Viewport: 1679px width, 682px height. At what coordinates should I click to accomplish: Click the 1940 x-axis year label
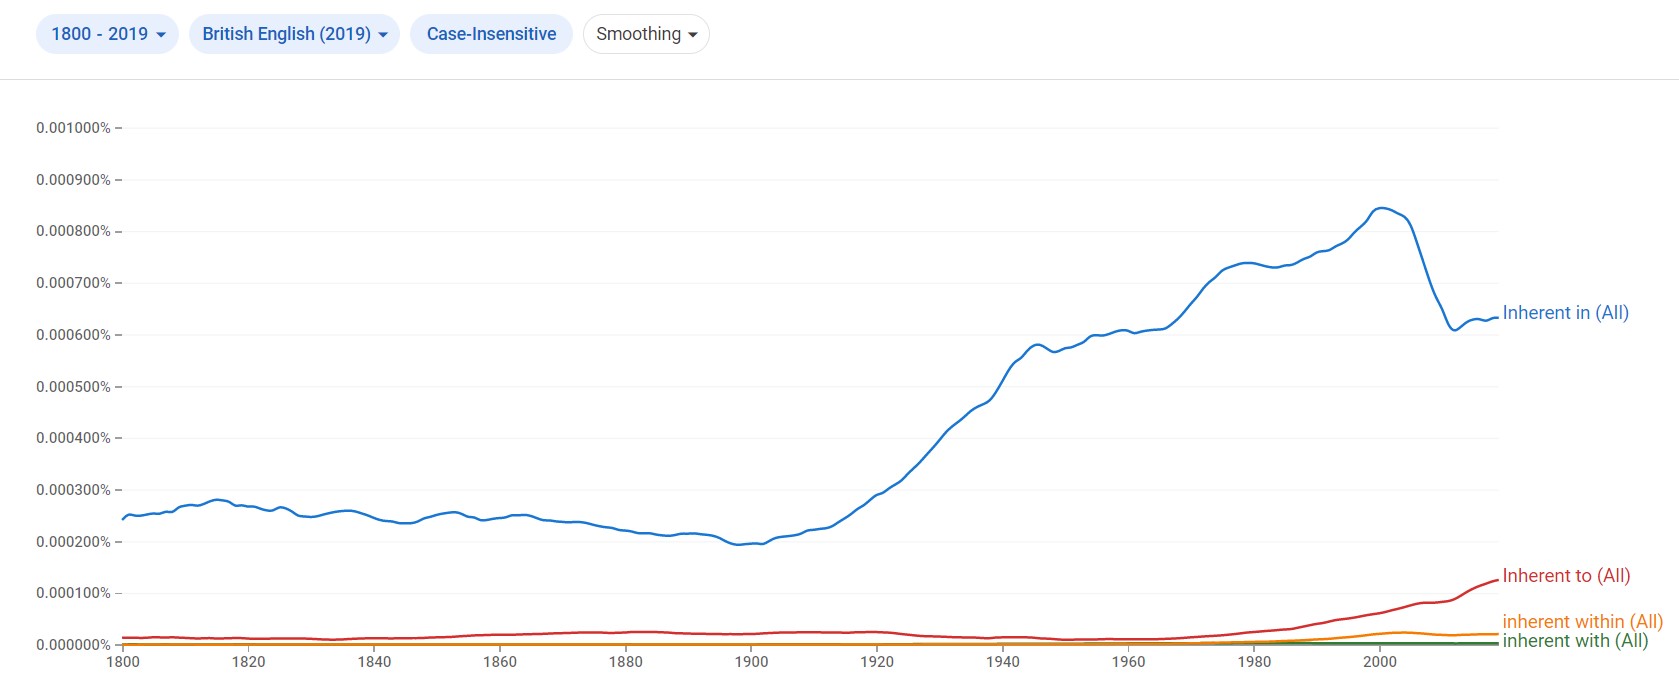[1003, 661]
